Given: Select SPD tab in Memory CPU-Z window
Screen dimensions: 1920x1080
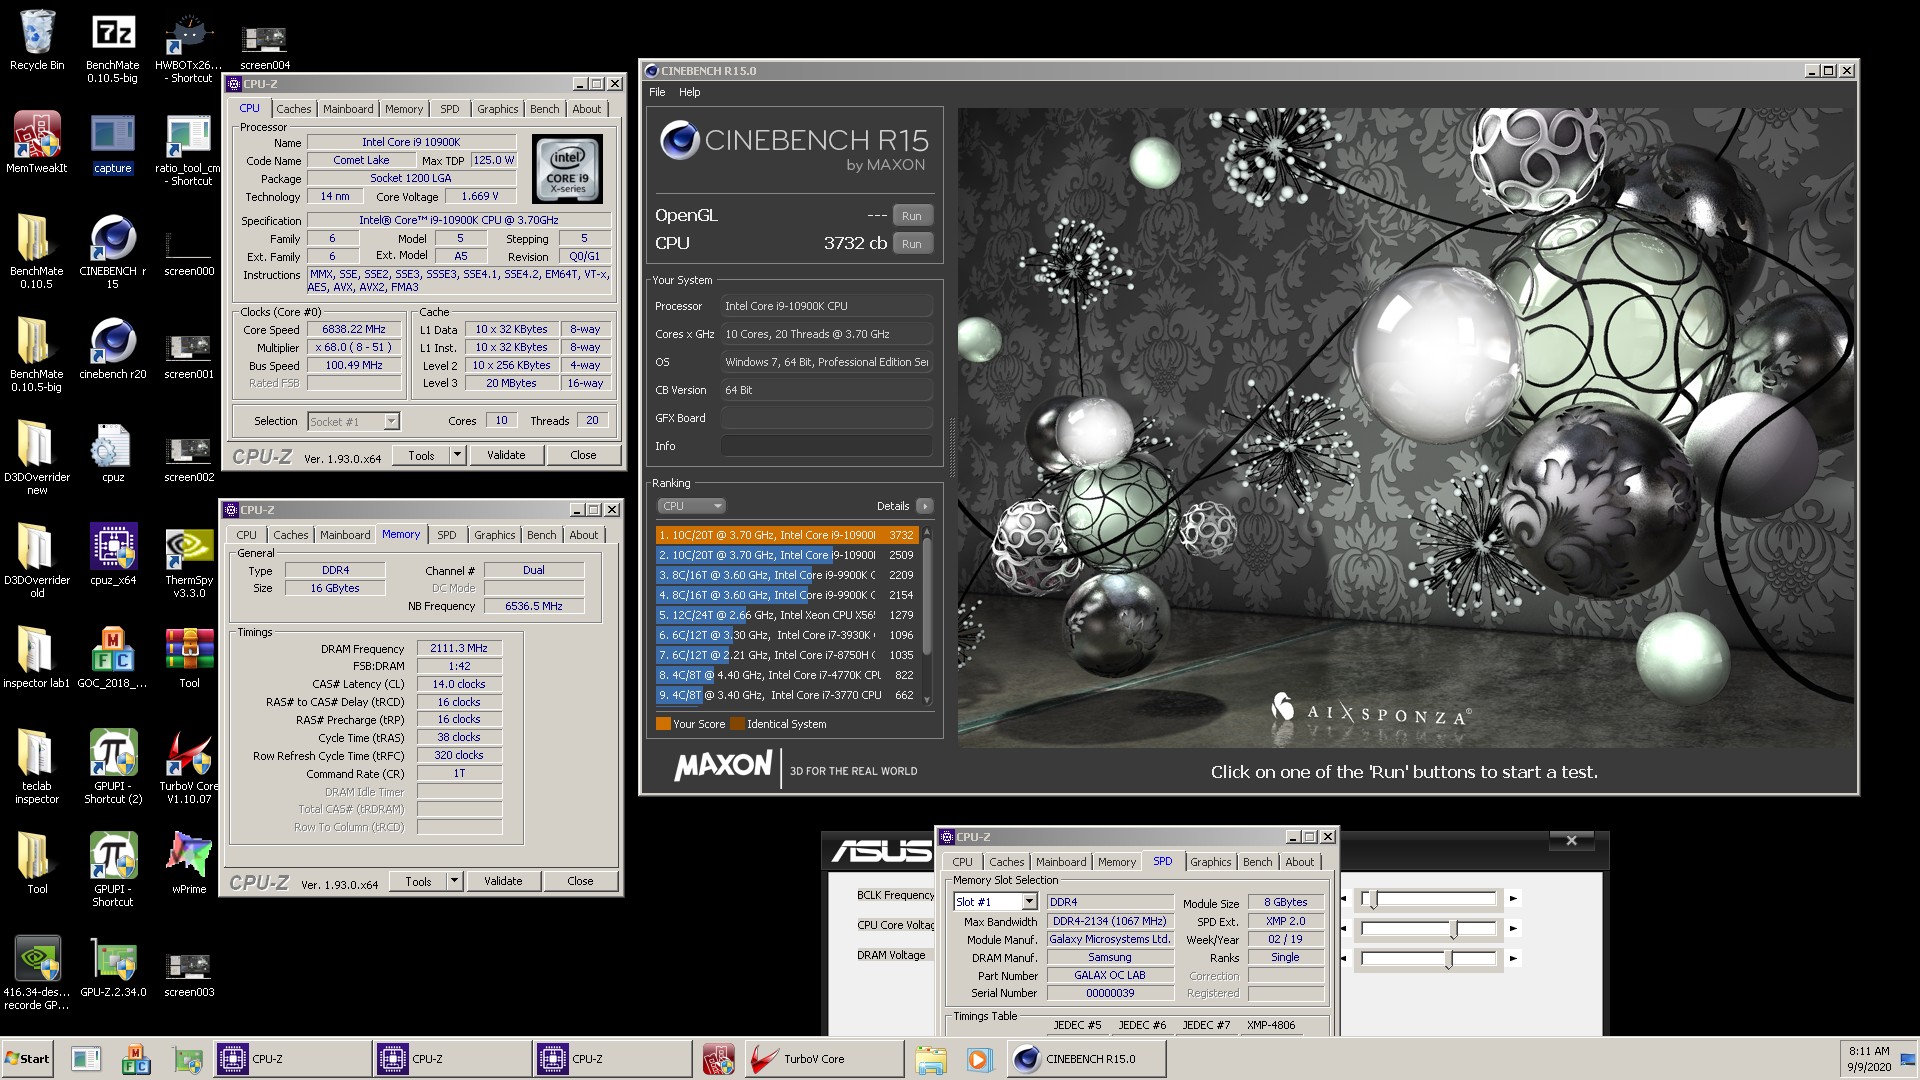Looking at the screenshot, I should pyautogui.click(x=447, y=535).
